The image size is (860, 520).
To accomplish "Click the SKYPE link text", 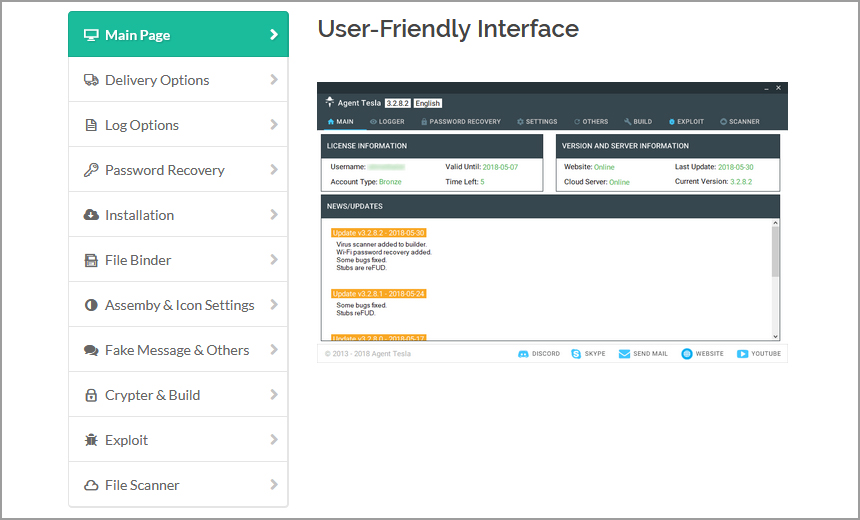I will click(595, 354).
